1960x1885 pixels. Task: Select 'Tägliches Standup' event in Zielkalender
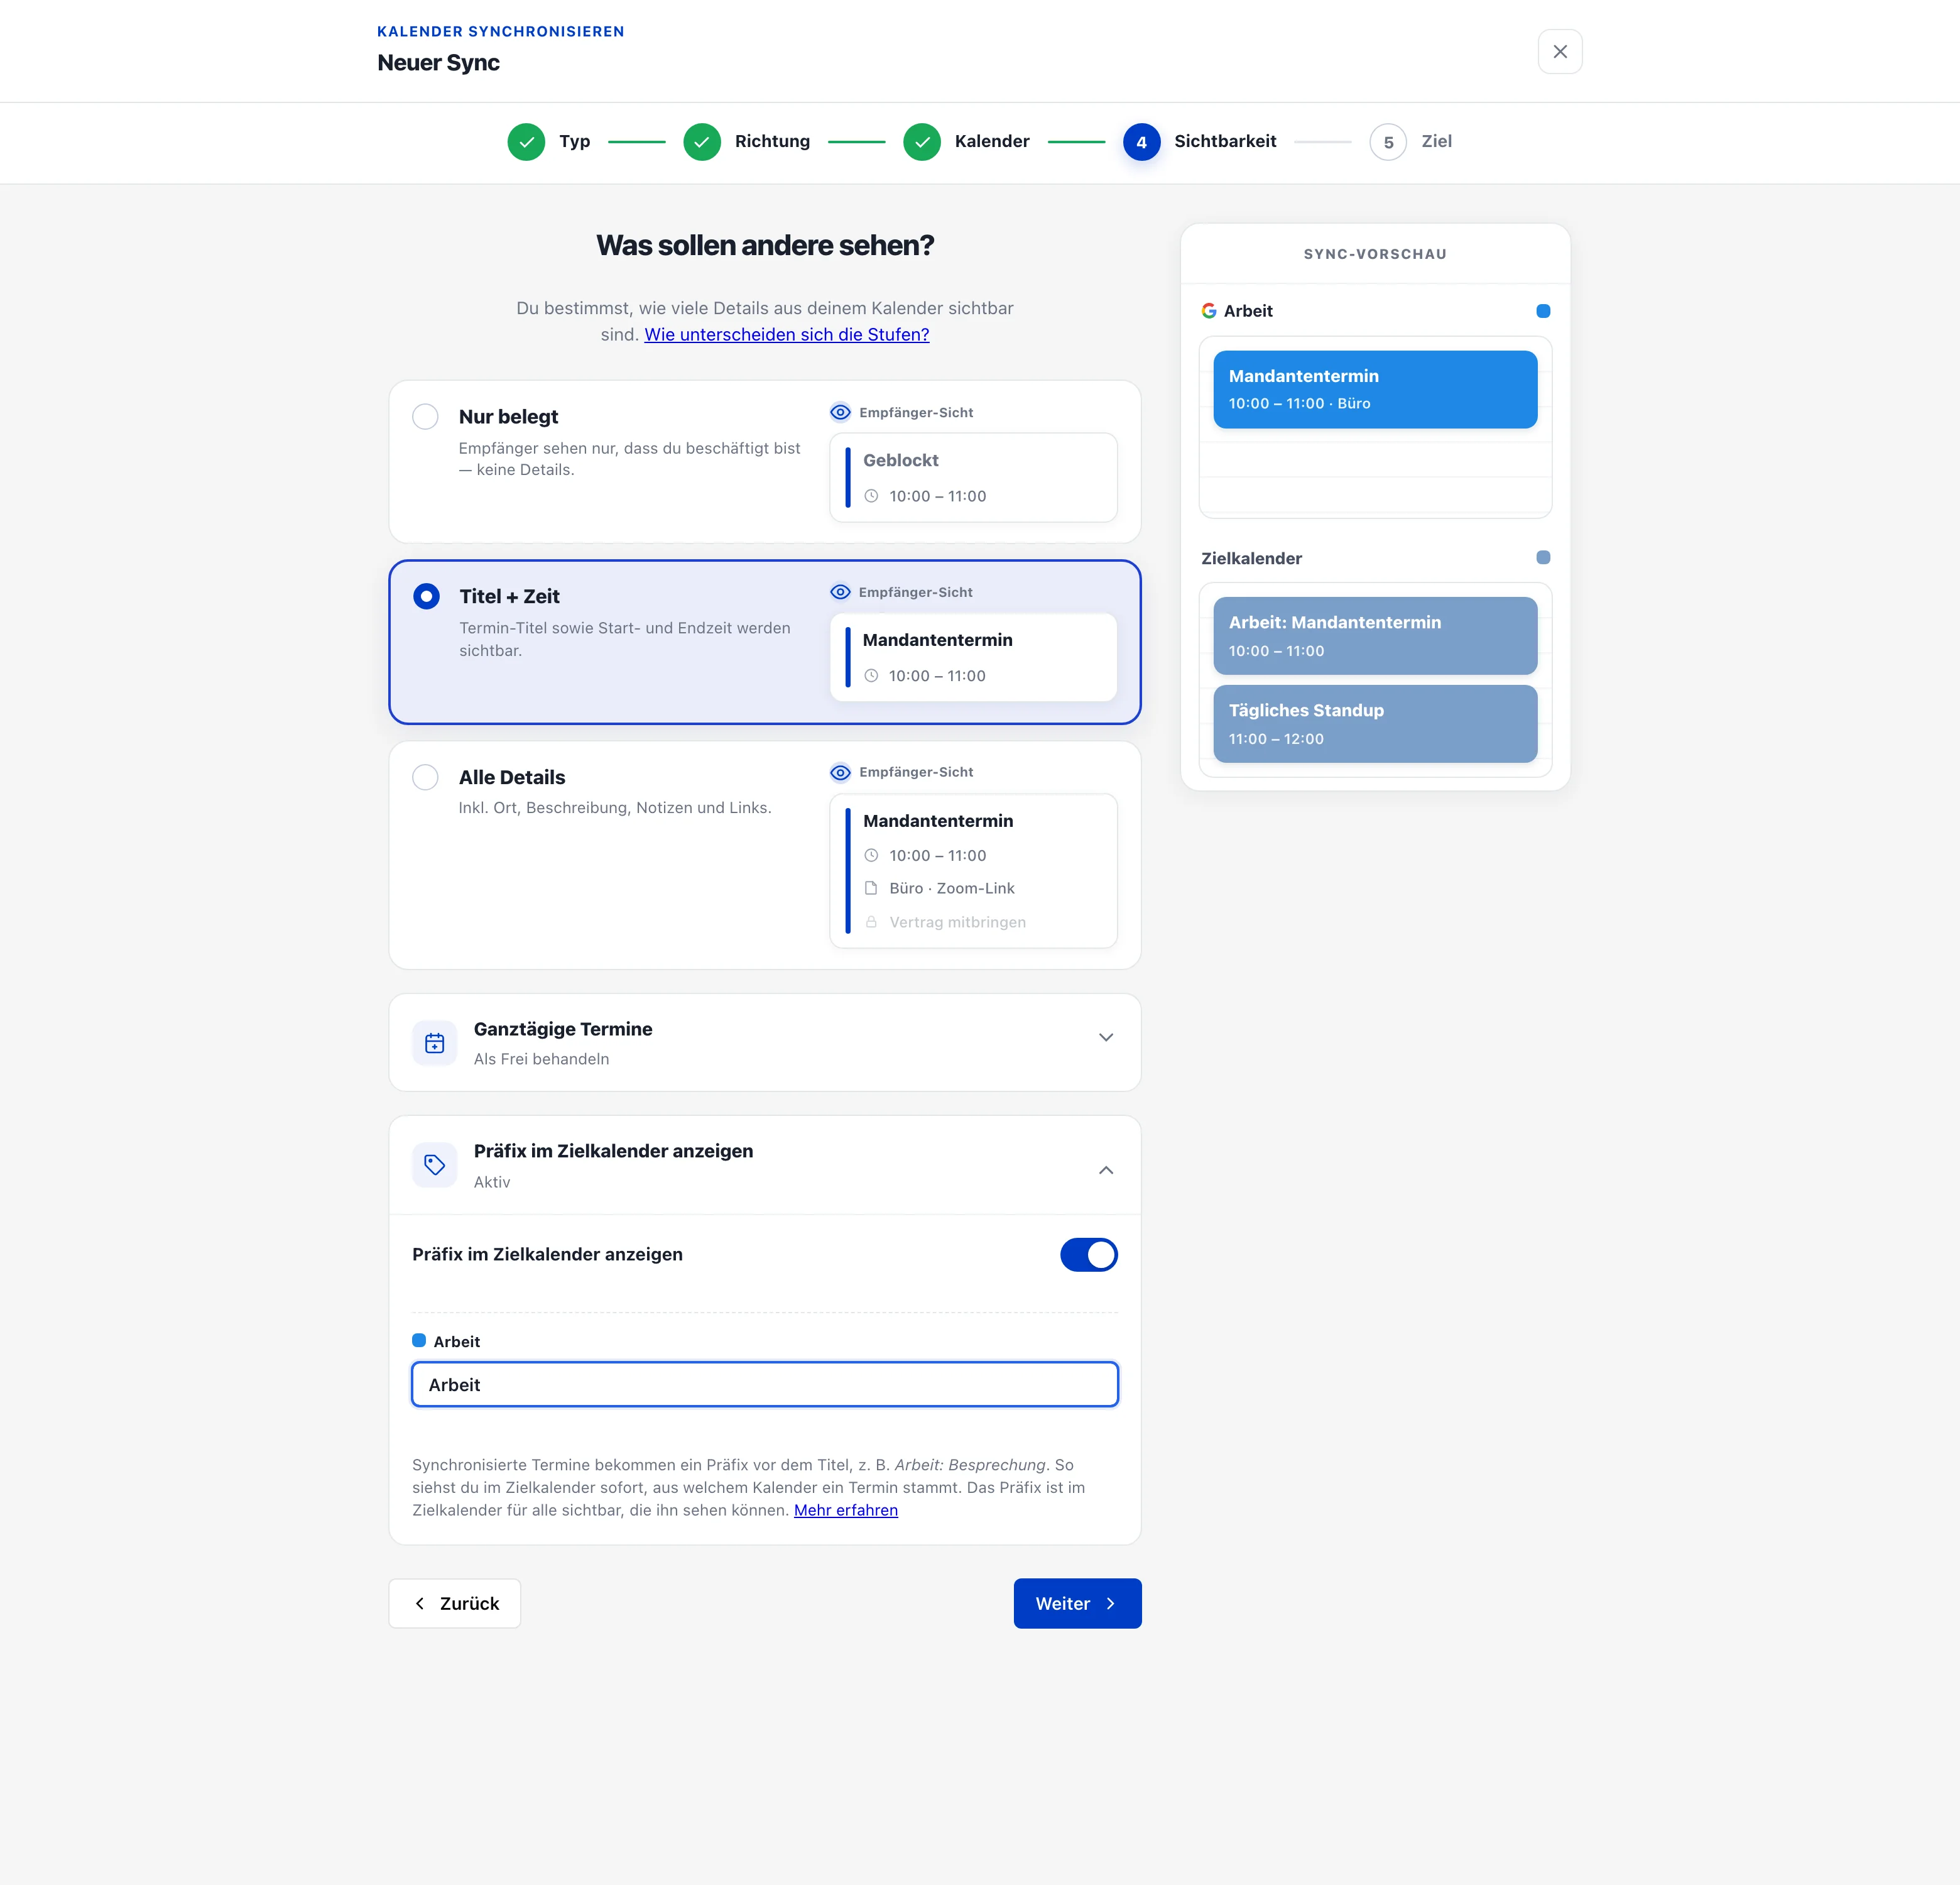(1375, 724)
